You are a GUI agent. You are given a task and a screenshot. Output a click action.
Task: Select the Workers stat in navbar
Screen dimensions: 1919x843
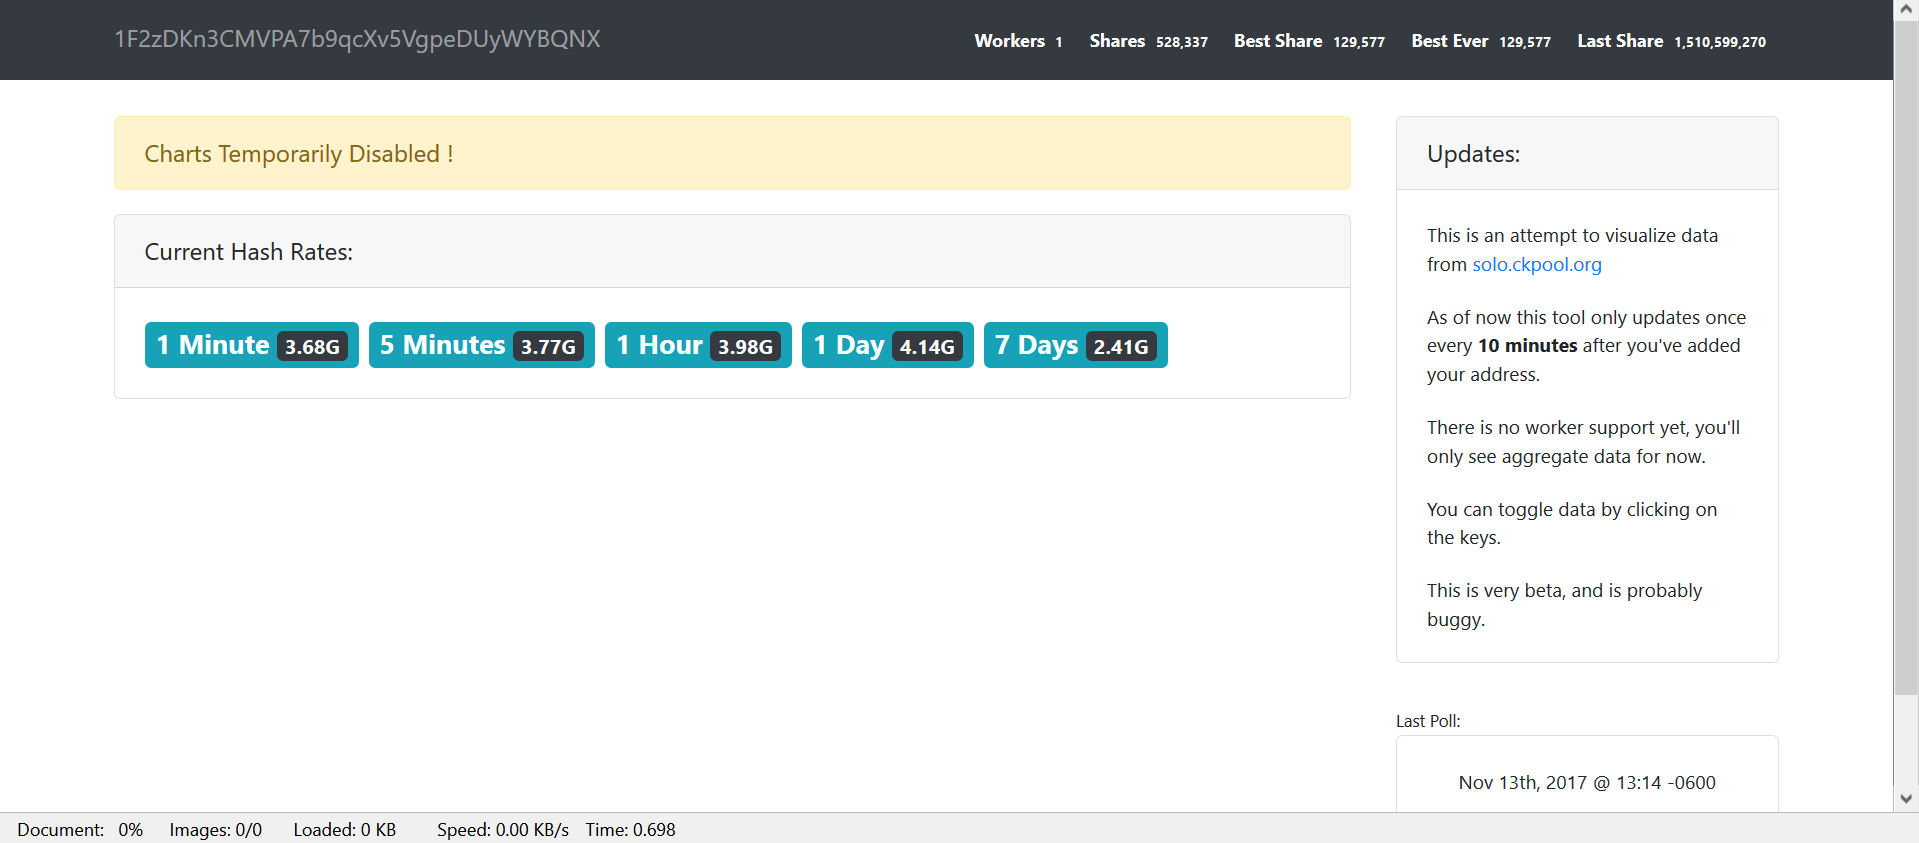(1018, 41)
